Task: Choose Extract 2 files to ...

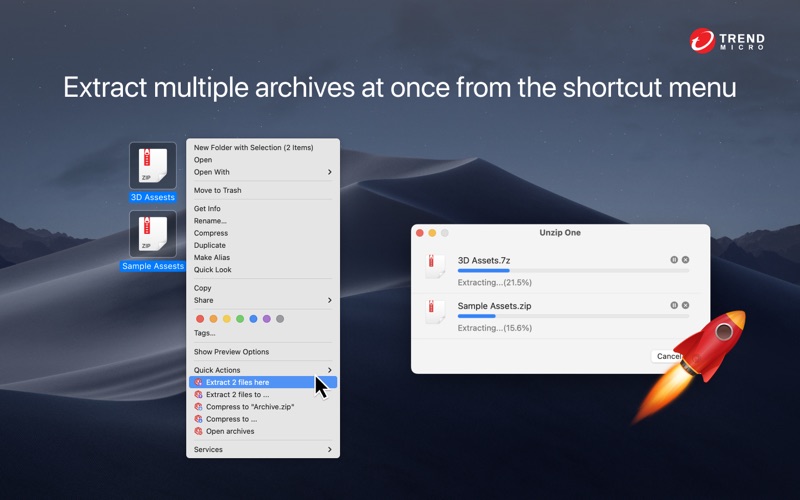Action: tap(263, 394)
